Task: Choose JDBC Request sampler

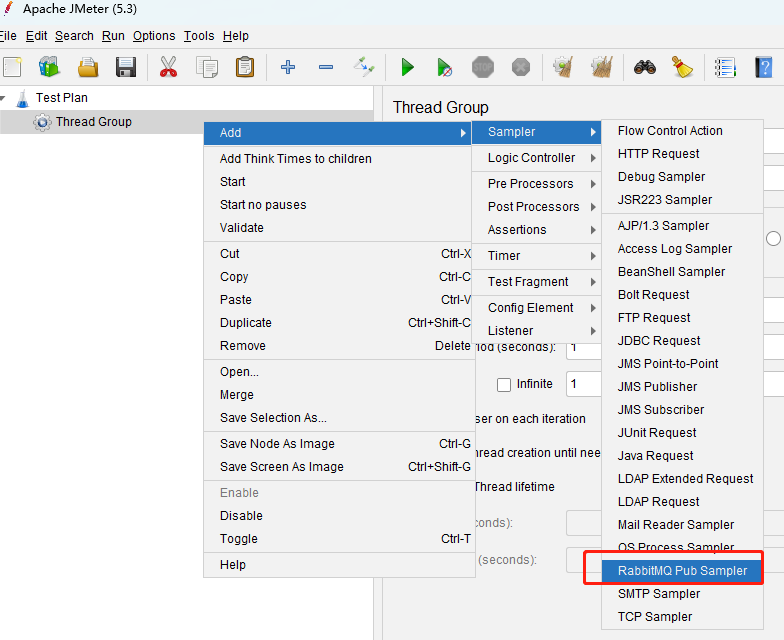Action: (x=682, y=341)
